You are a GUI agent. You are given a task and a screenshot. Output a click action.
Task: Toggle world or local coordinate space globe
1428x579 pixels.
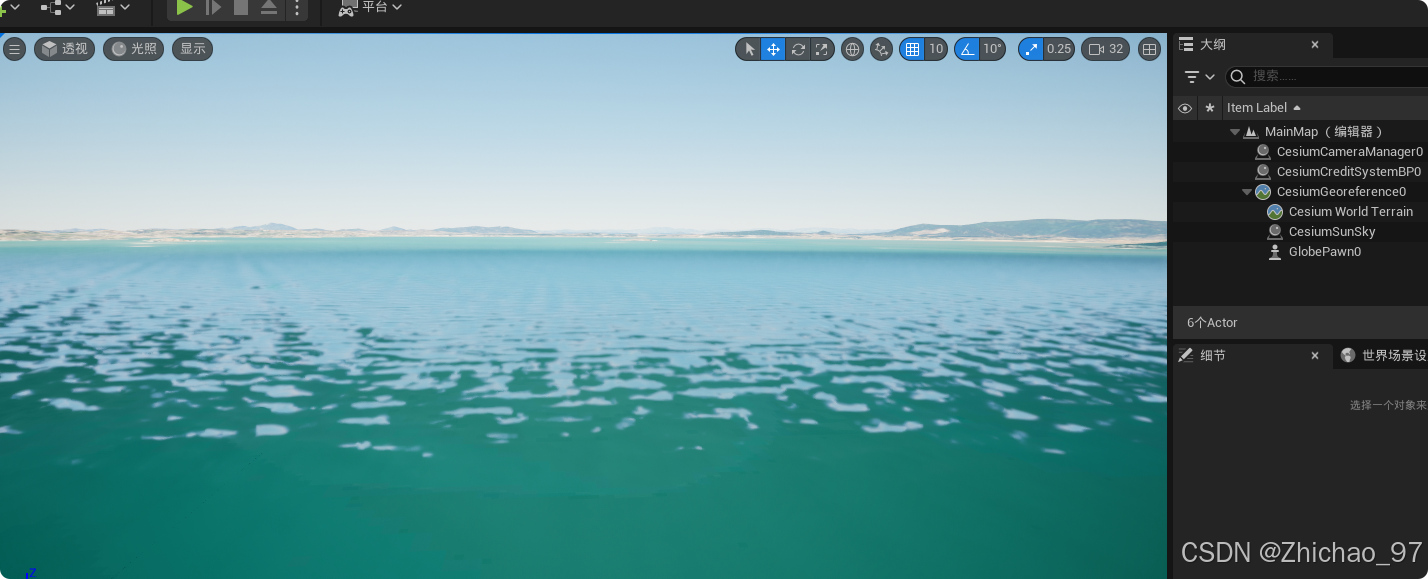[x=852, y=49]
